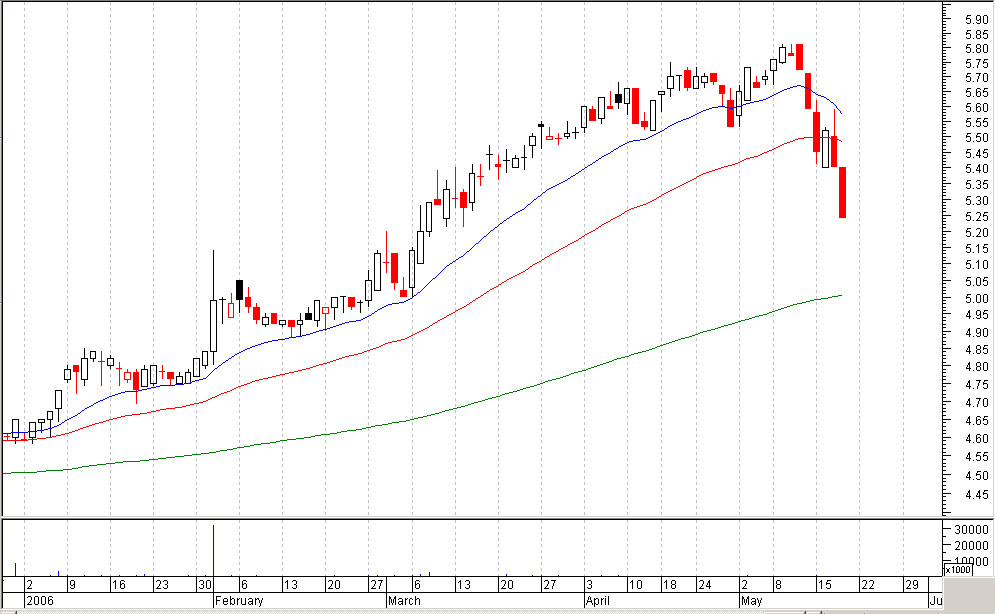Select the 5.25 price axis value
This screenshot has height=614, width=995.
point(977,217)
